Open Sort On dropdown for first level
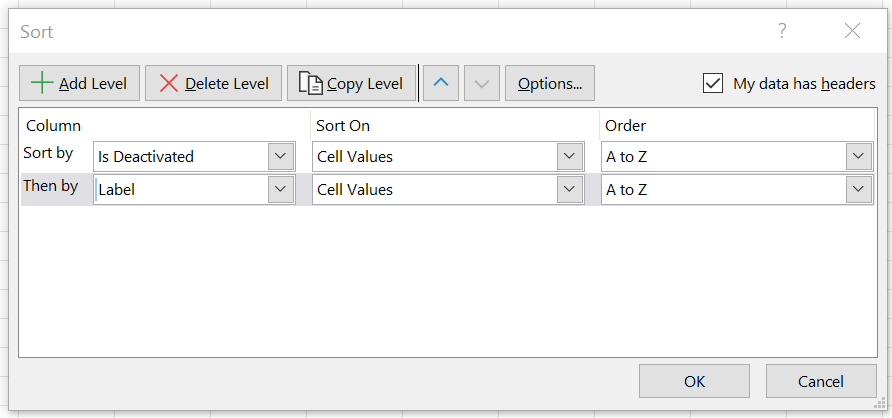 point(569,156)
